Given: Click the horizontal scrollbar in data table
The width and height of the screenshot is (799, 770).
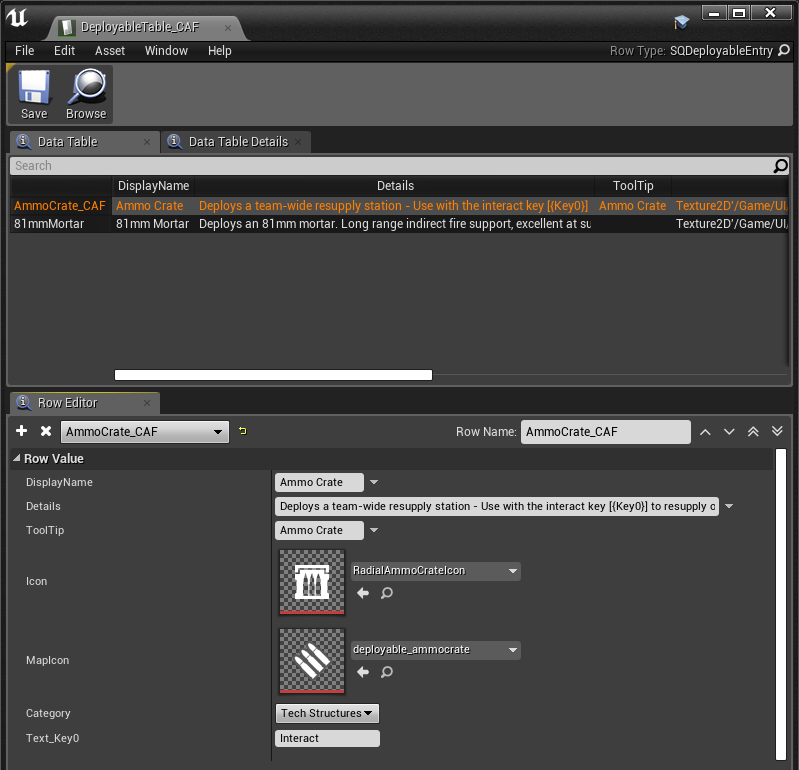Looking at the screenshot, I should pyautogui.click(x=273, y=375).
